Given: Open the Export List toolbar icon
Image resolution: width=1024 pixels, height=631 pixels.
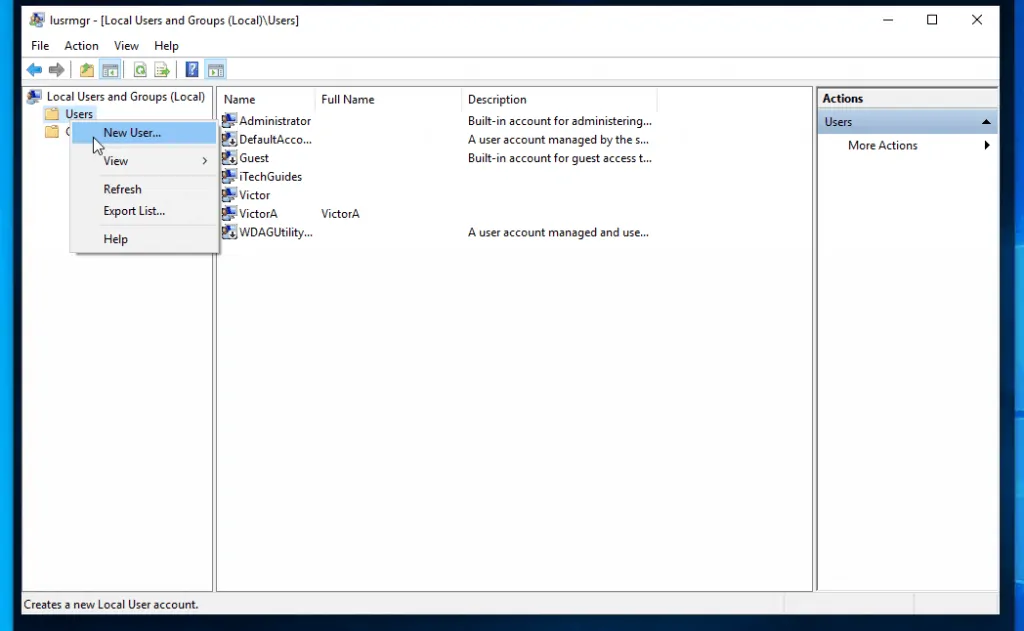Looking at the screenshot, I should point(162,69).
